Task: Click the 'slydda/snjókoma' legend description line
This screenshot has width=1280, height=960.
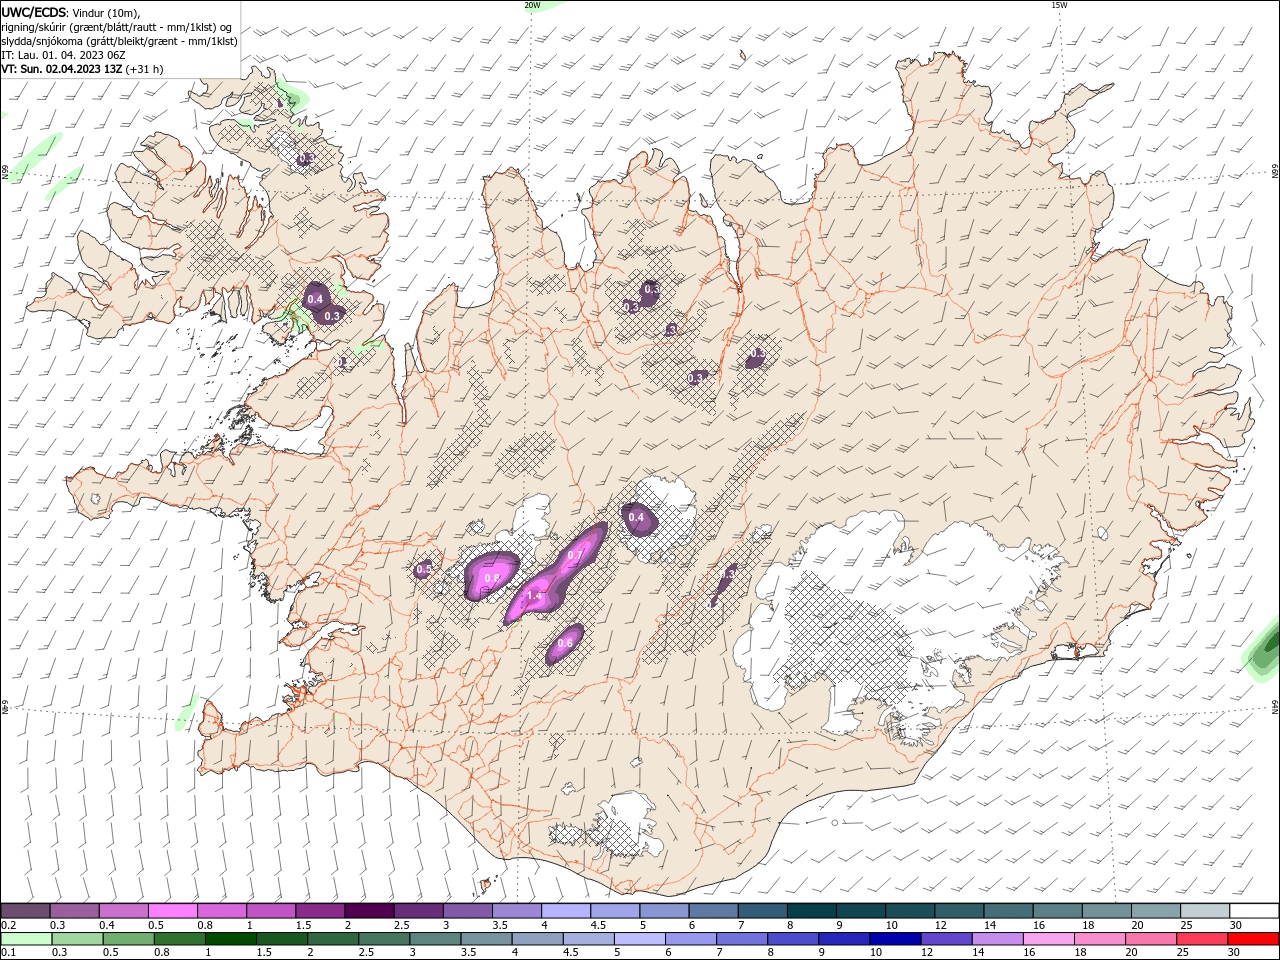Action: (x=120, y=41)
